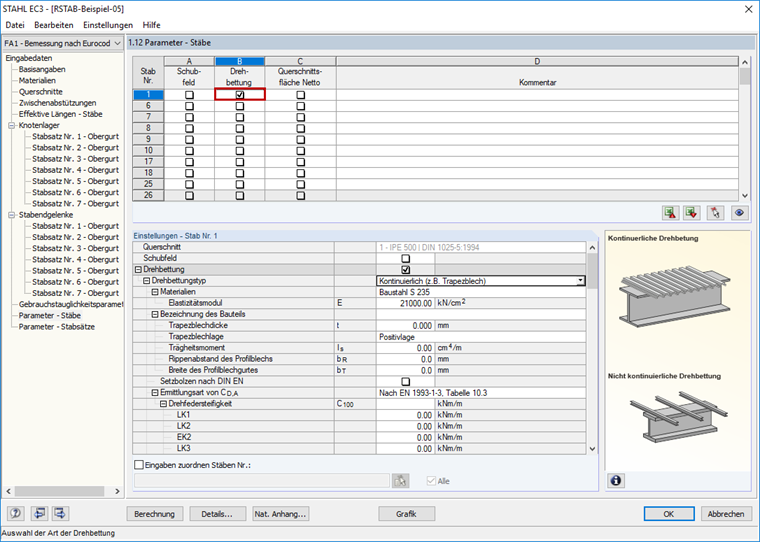Open the Hilfe menu
The image size is (760, 542).
(152, 25)
